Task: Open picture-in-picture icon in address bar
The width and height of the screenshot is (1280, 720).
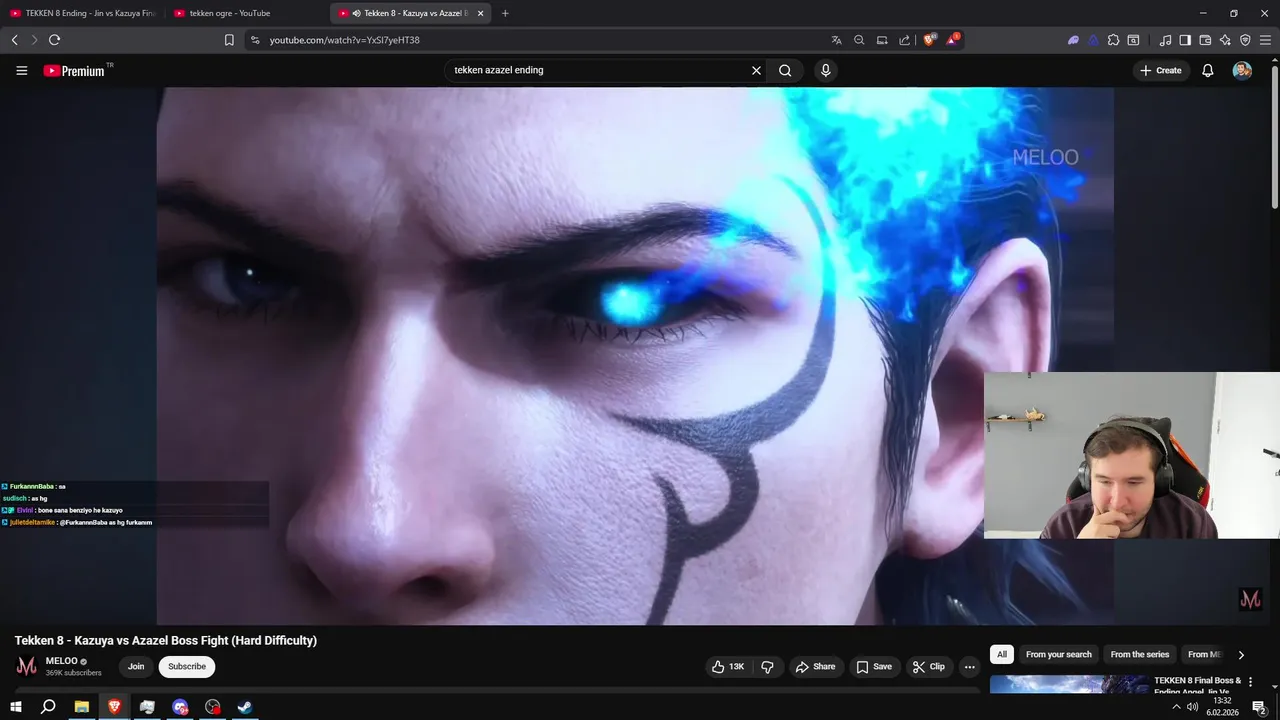Action: (x=882, y=40)
